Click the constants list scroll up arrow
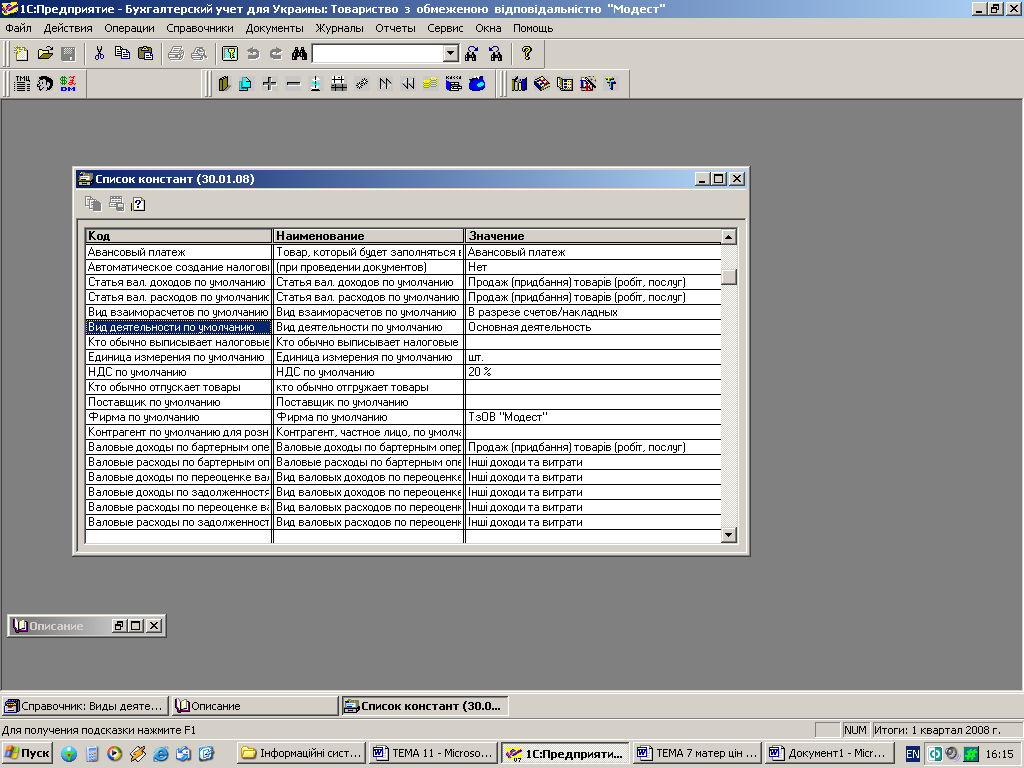The width and height of the screenshot is (1024, 768). 729,236
